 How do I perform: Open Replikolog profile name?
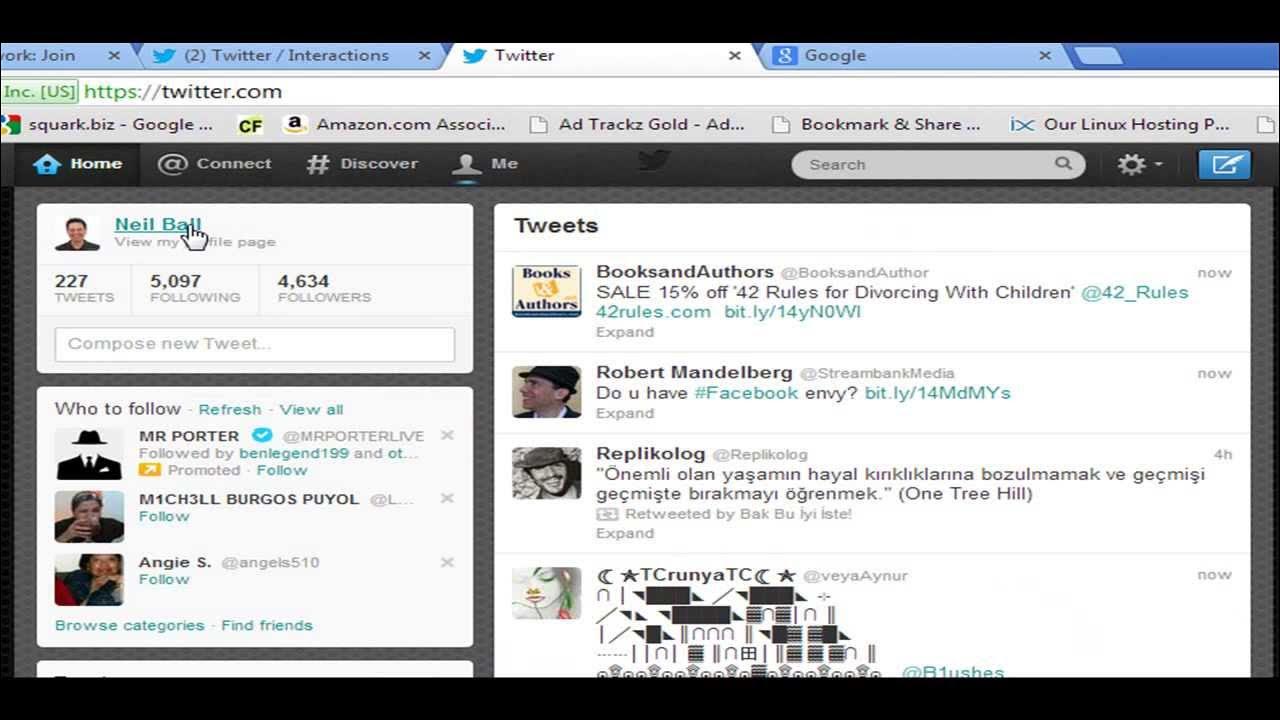point(651,454)
